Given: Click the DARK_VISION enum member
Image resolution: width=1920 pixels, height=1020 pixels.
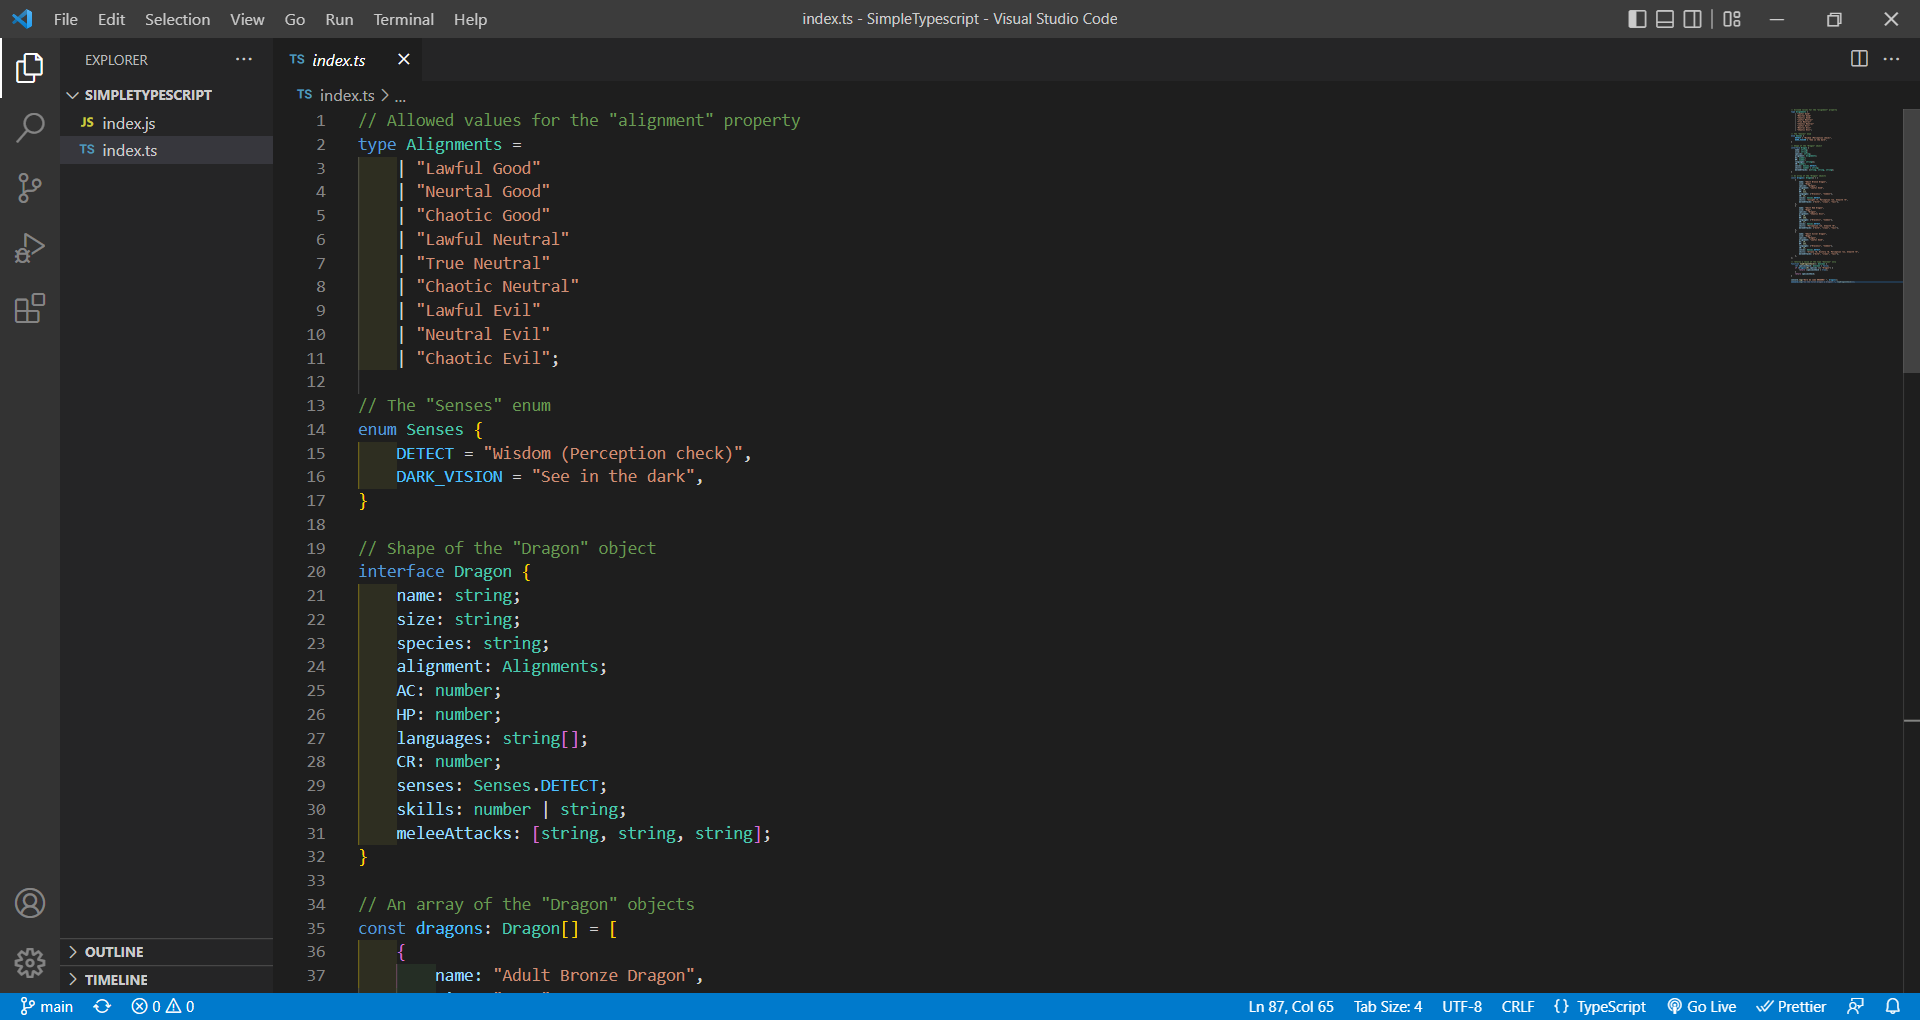Looking at the screenshot, I should [x=449, y=477].
